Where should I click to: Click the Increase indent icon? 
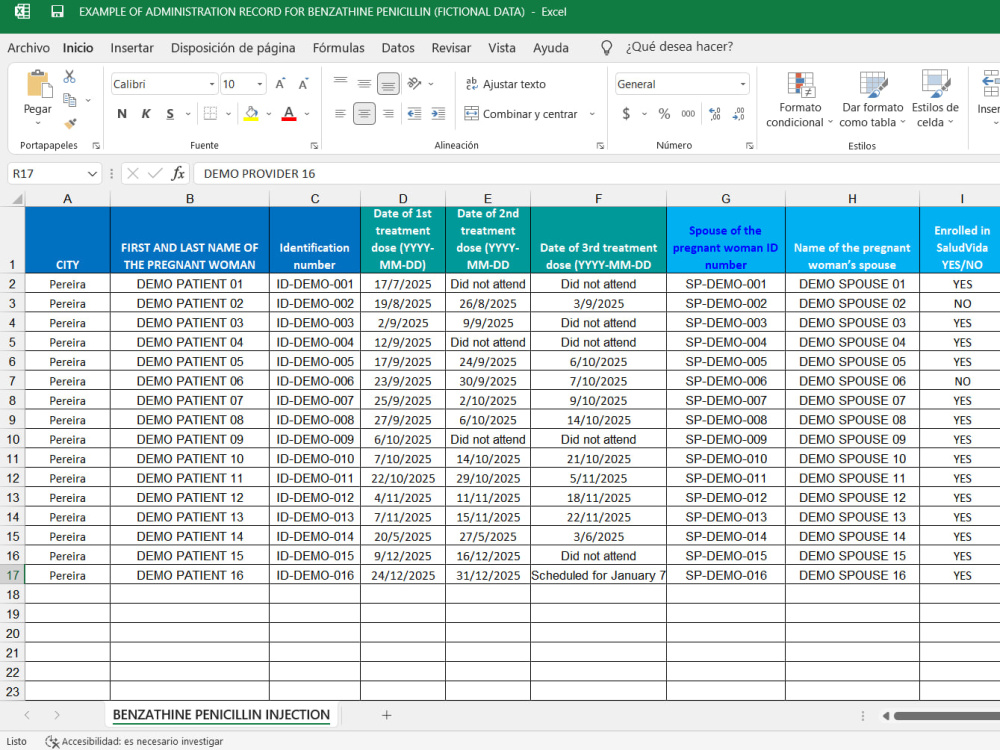point(438,114)
